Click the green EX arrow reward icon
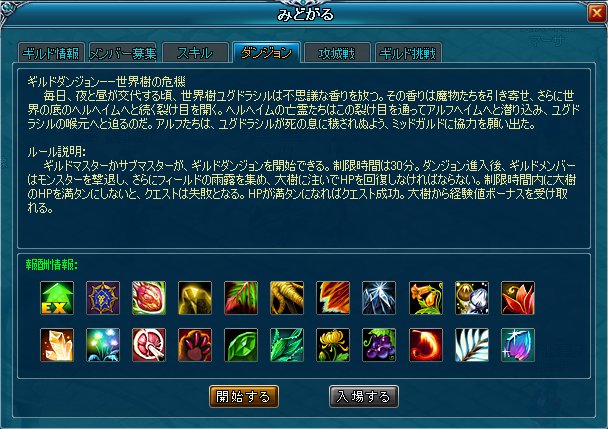 [x=57, y=298]
